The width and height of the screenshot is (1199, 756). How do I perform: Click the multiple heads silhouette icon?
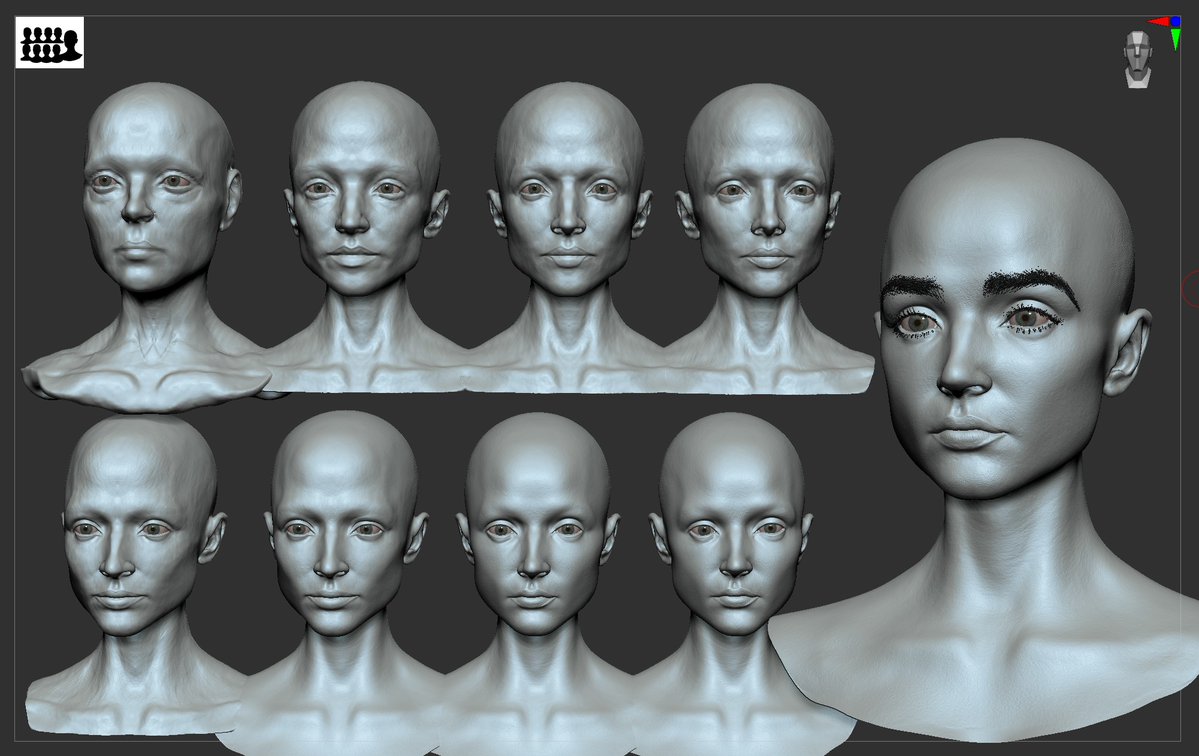(50, 43)
